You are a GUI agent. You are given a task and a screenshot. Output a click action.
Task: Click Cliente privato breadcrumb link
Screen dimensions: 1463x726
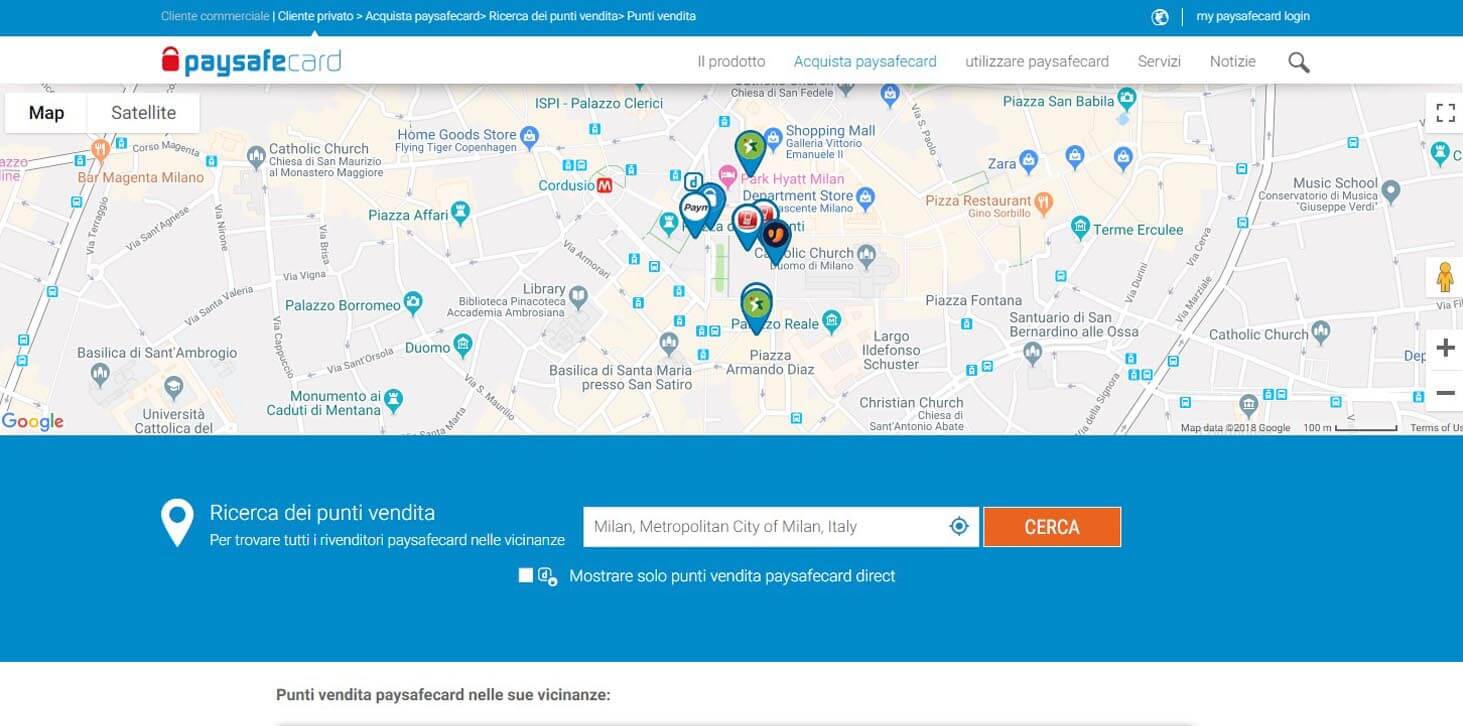pyautogui.click(x=316, y=16)
